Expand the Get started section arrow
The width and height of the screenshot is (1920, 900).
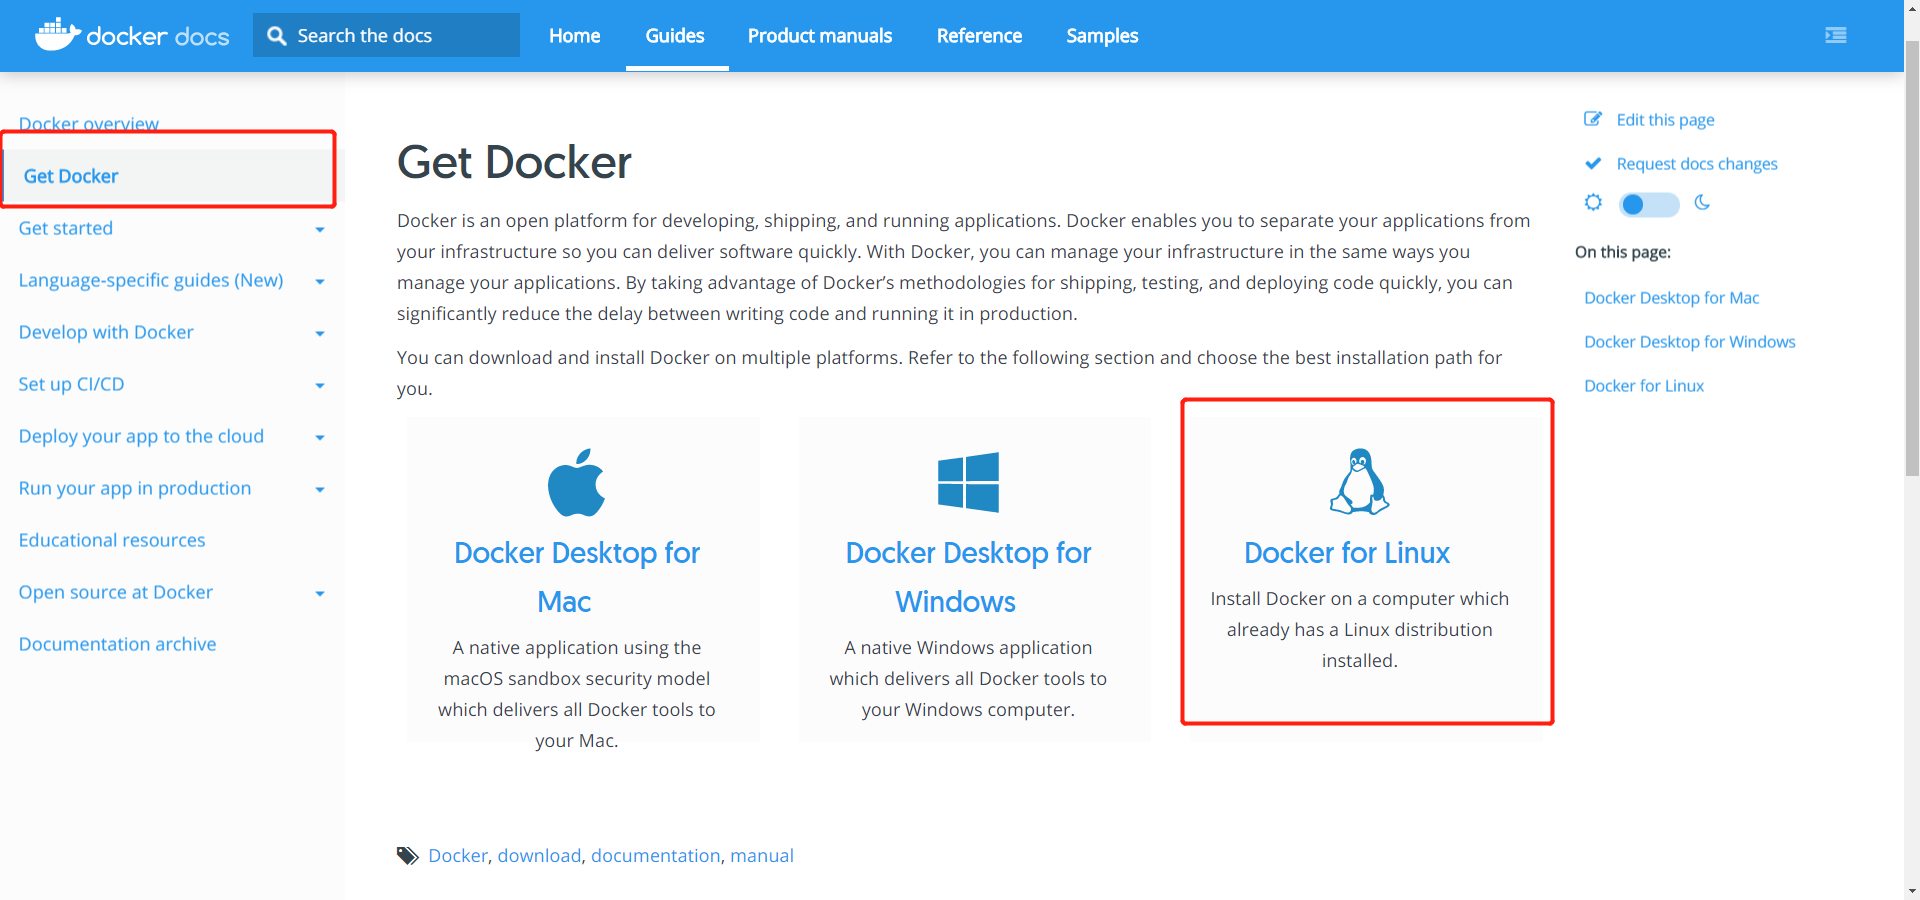(320, 229)
